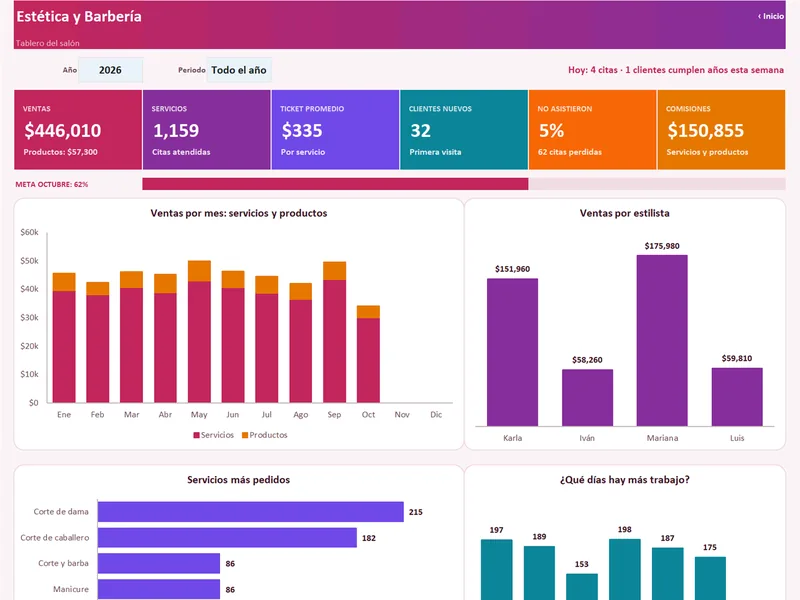This screenshot has height=600, width=800.
Task: Click the Ene bar in monthly sales chart
Action: 64,338
